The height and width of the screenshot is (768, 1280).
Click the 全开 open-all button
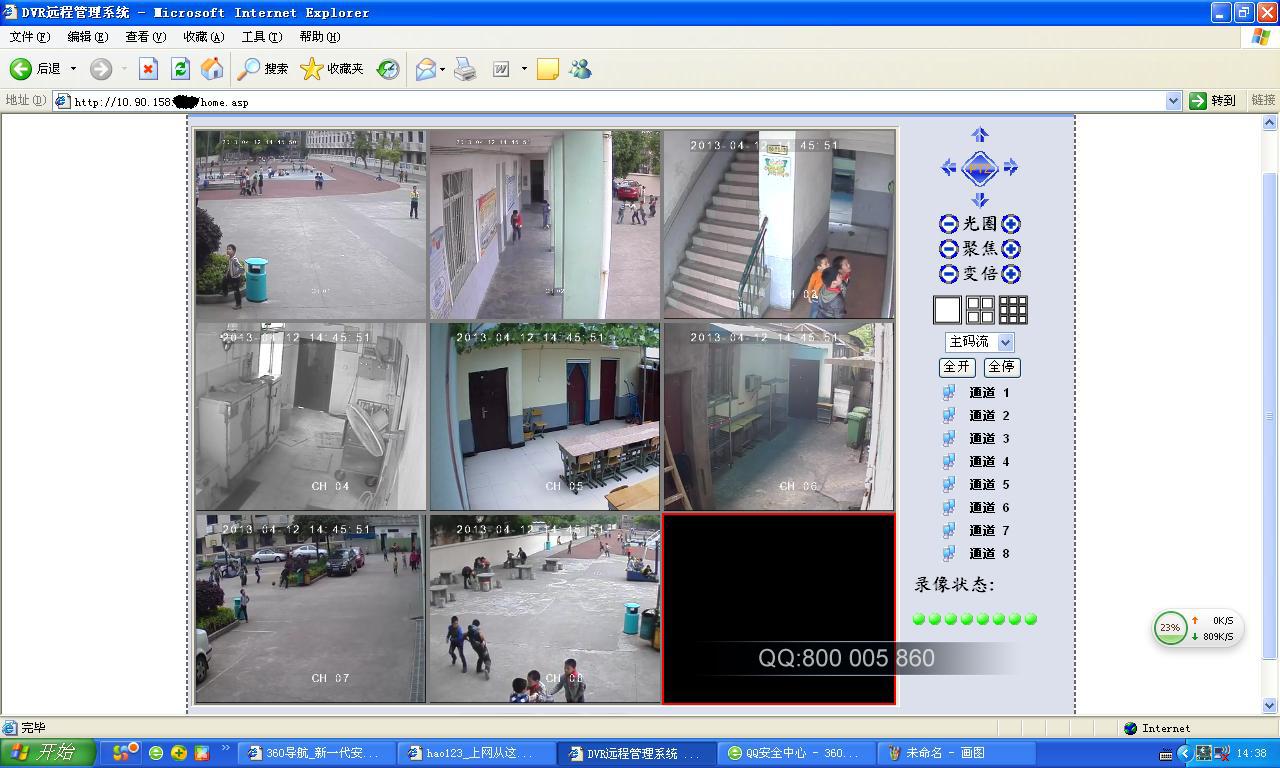click(958, 367)
